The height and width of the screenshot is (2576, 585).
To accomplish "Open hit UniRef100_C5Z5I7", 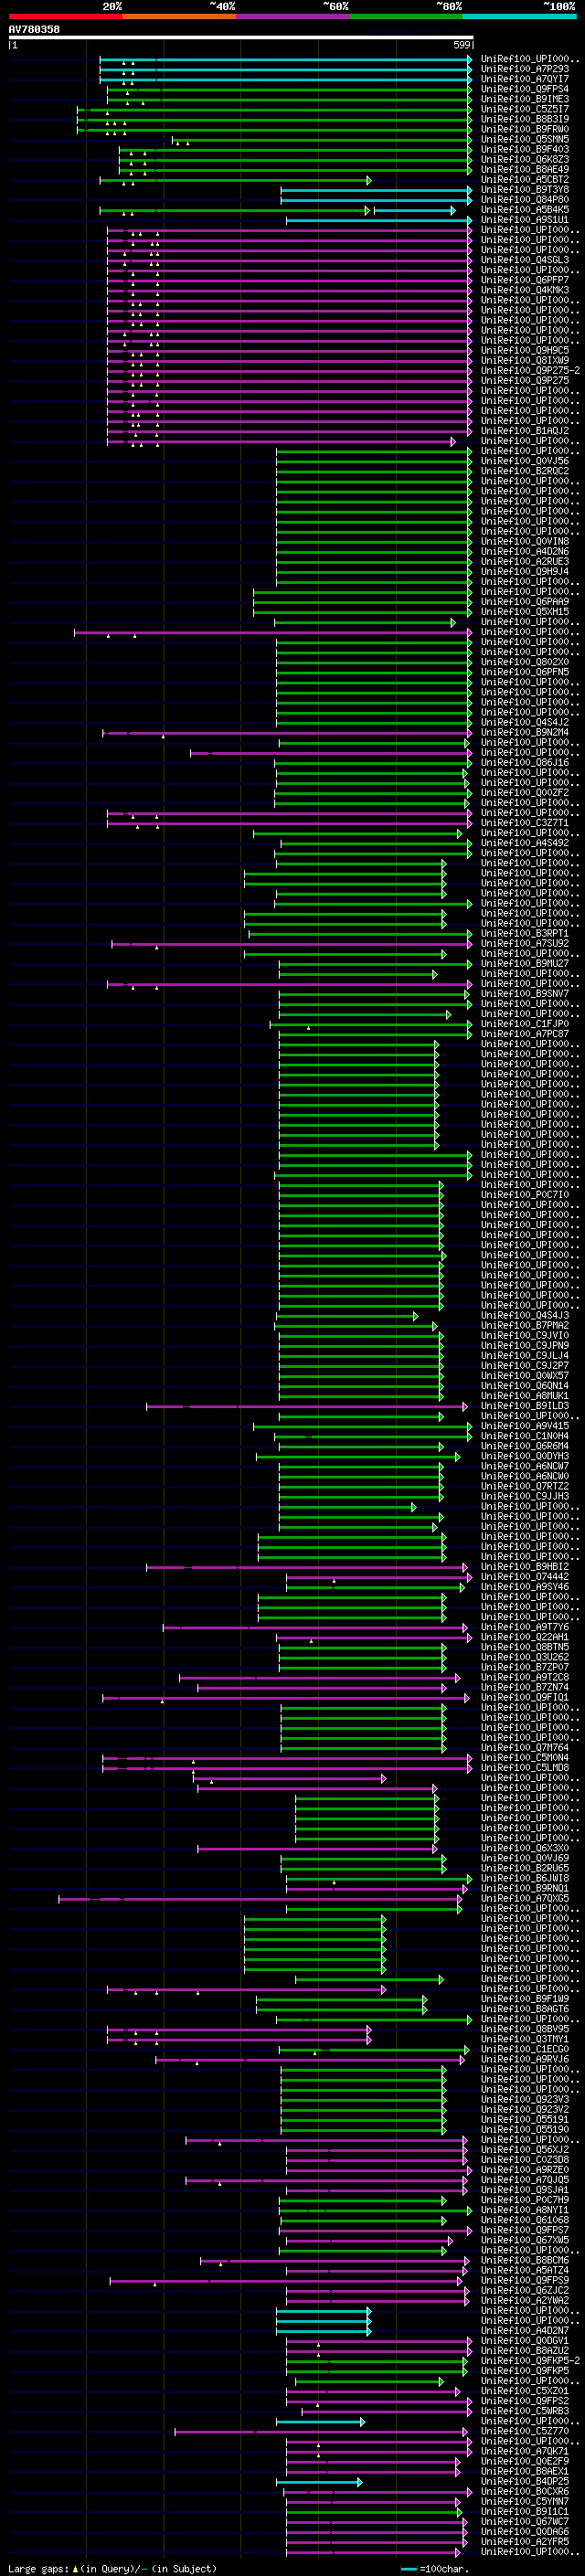I will pyautogui.click(x=525, y=109).
